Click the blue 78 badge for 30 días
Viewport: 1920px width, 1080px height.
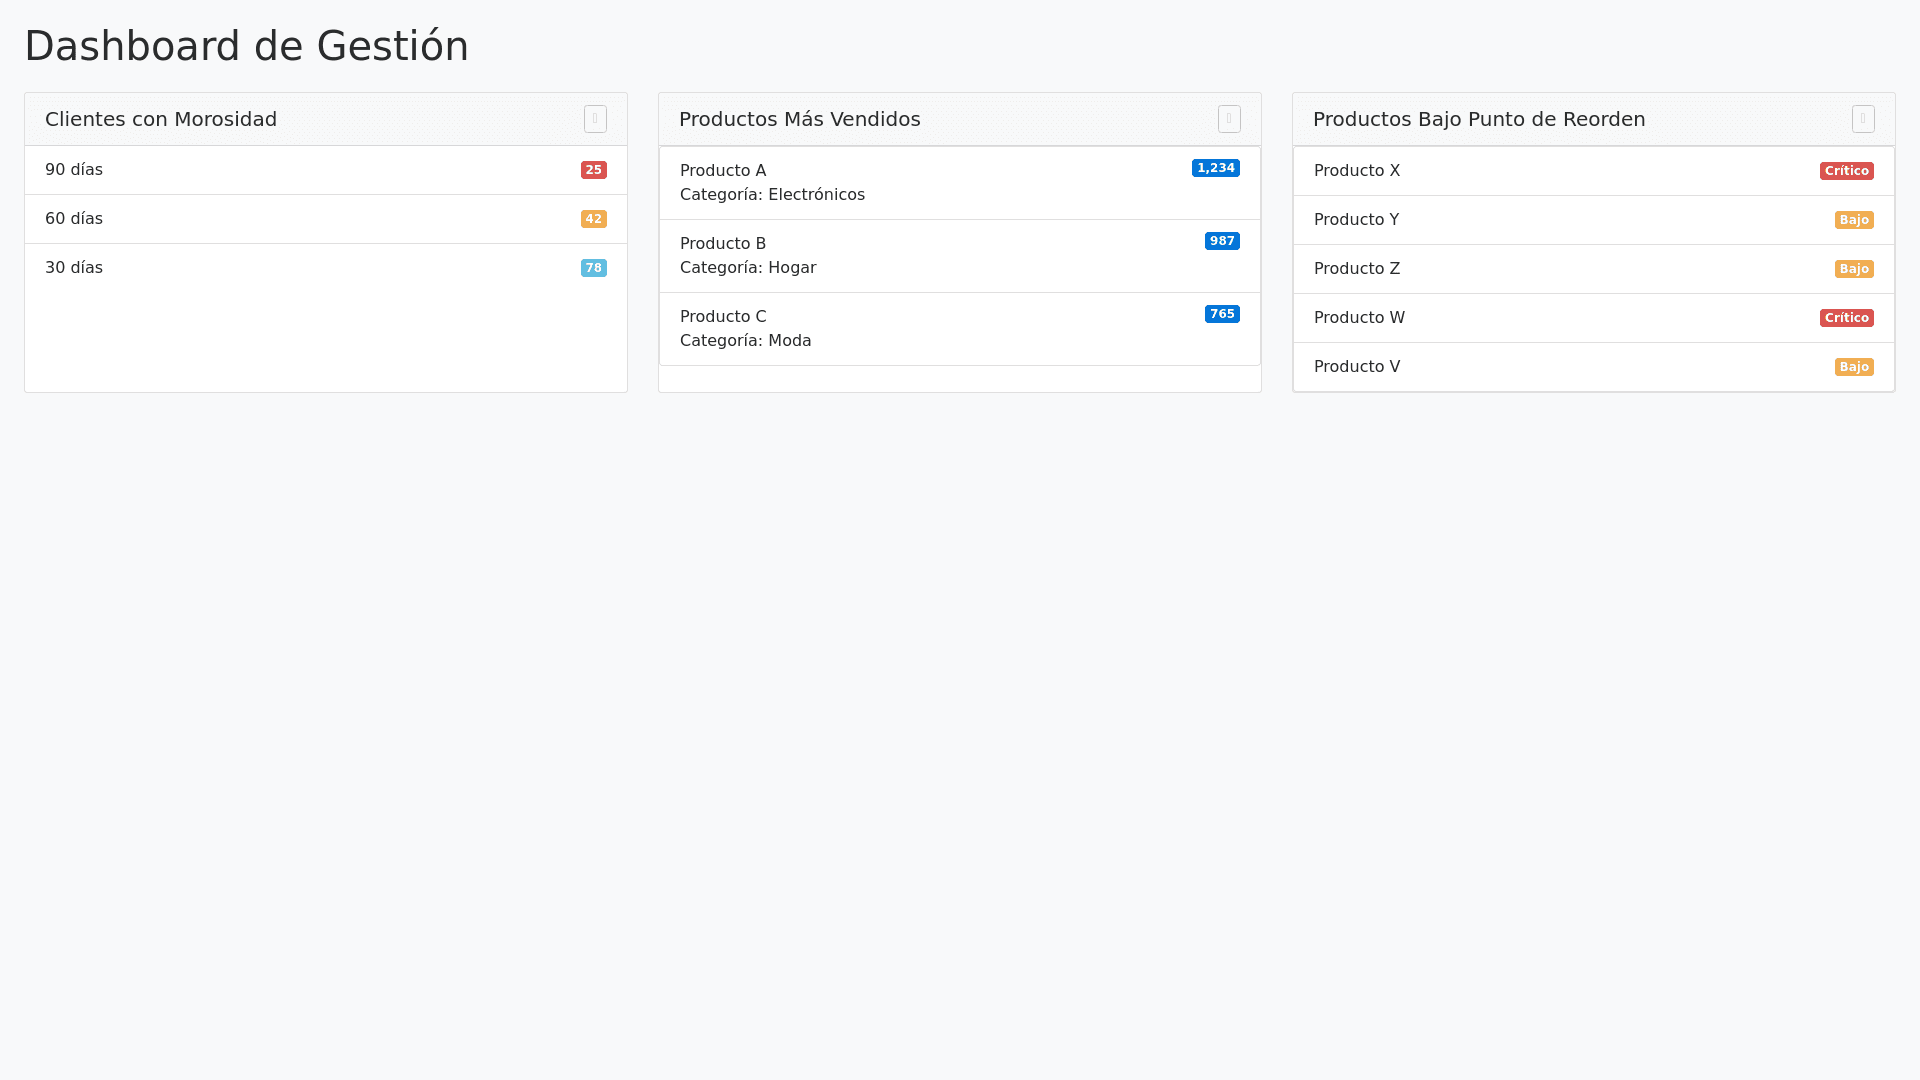point(593,268)
